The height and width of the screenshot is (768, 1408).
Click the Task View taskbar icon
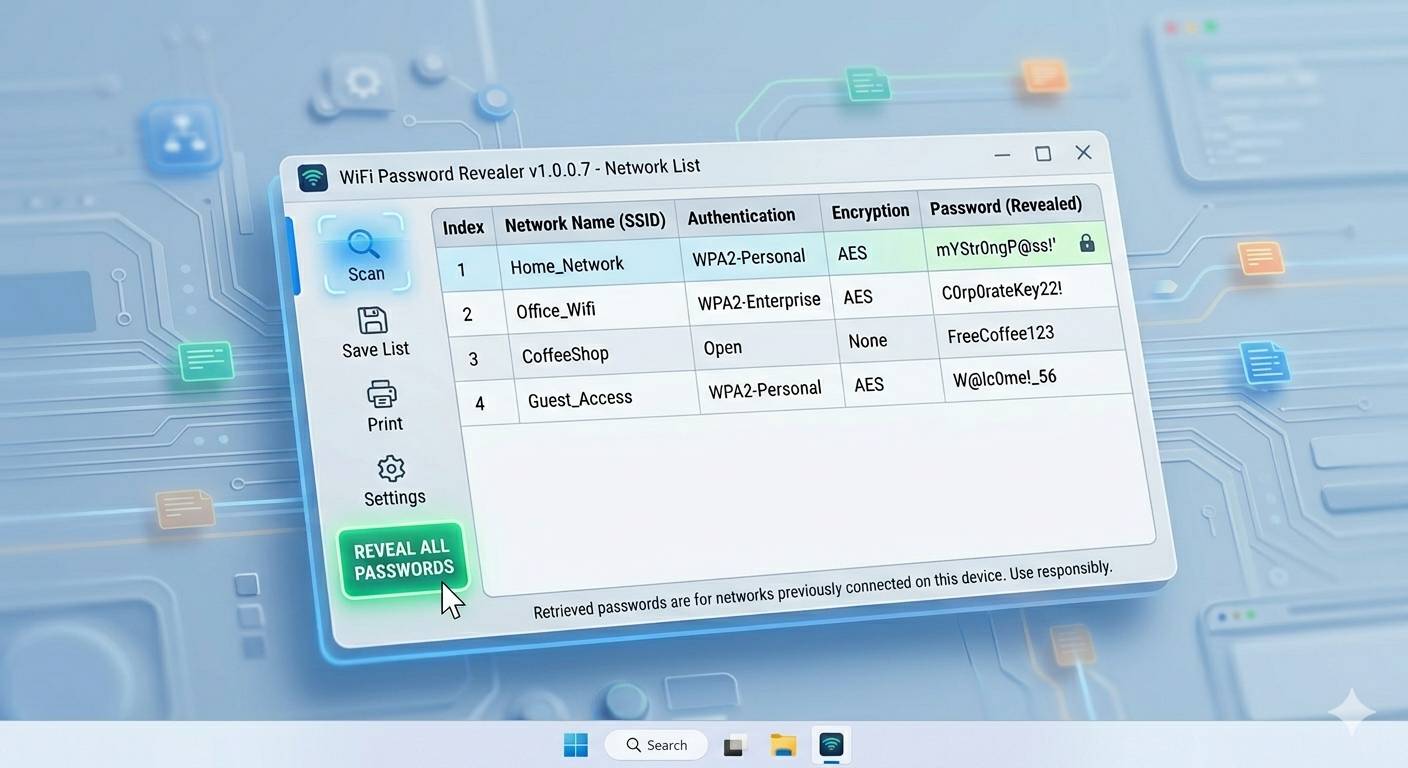tap(736, 745)
